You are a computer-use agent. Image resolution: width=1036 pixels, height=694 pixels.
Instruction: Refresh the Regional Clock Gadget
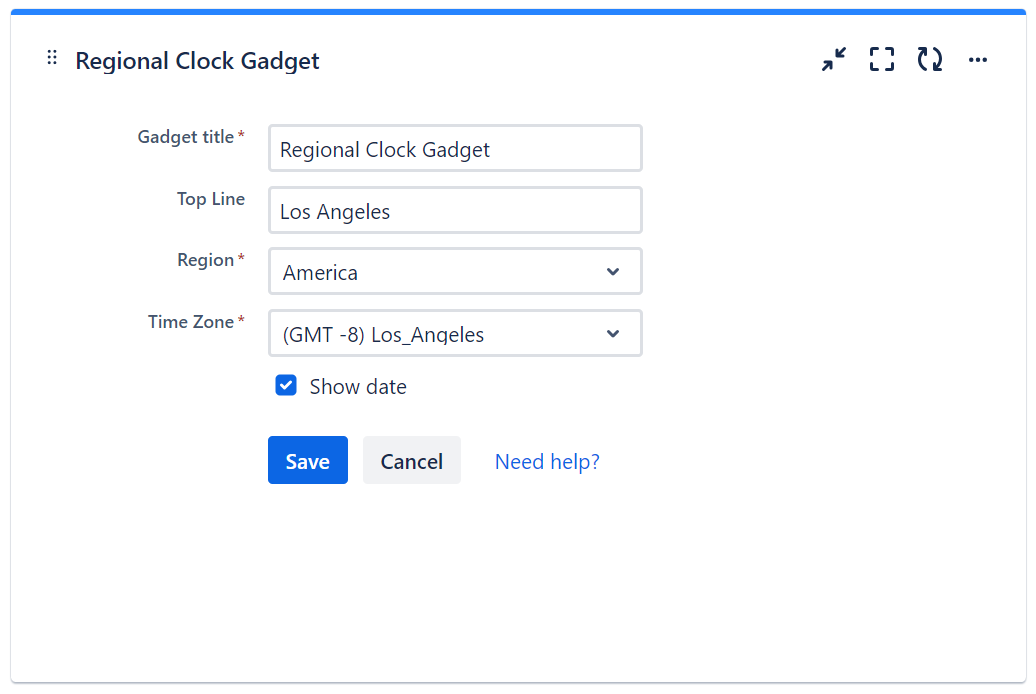[930, 60]
